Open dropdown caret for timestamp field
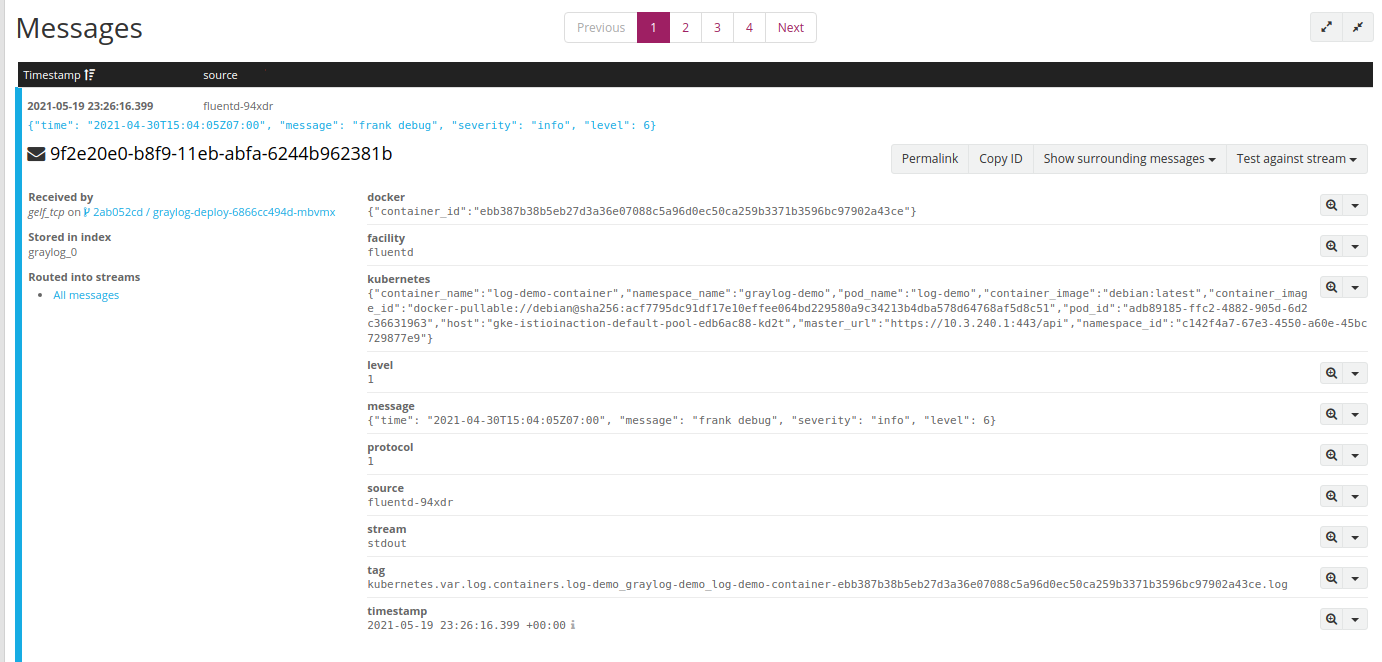1382x662 pixels. 1355,619
